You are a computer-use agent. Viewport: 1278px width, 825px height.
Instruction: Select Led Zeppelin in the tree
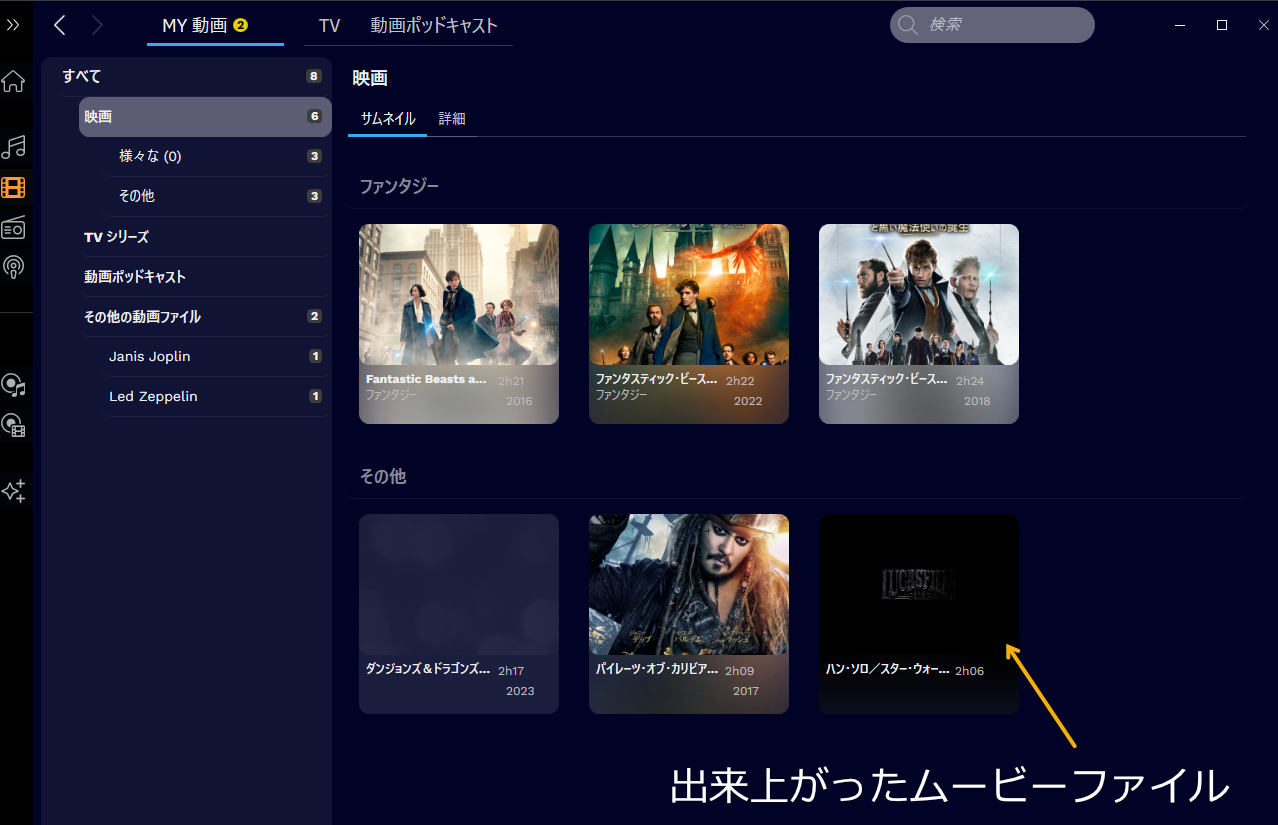[217, 397]
